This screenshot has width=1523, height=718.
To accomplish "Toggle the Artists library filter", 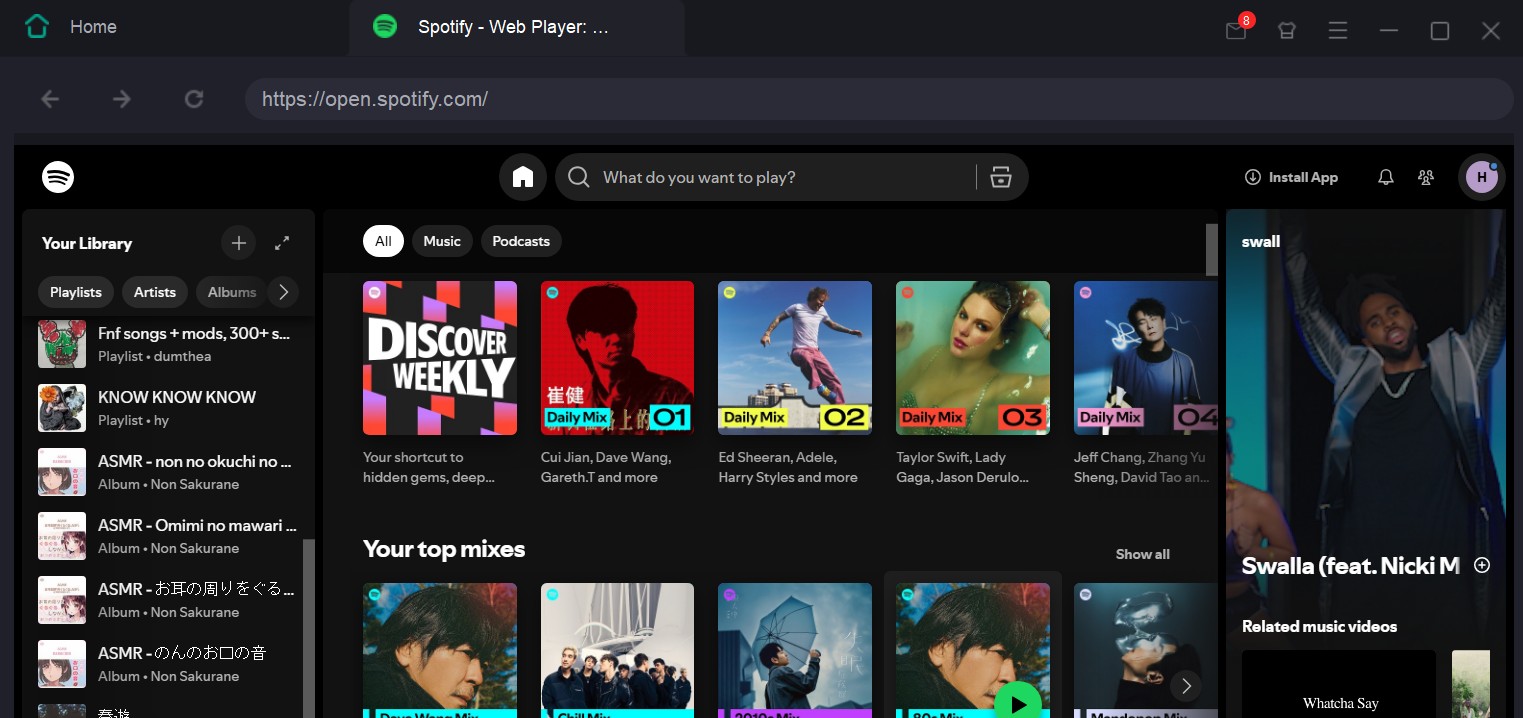I will 155,292.
